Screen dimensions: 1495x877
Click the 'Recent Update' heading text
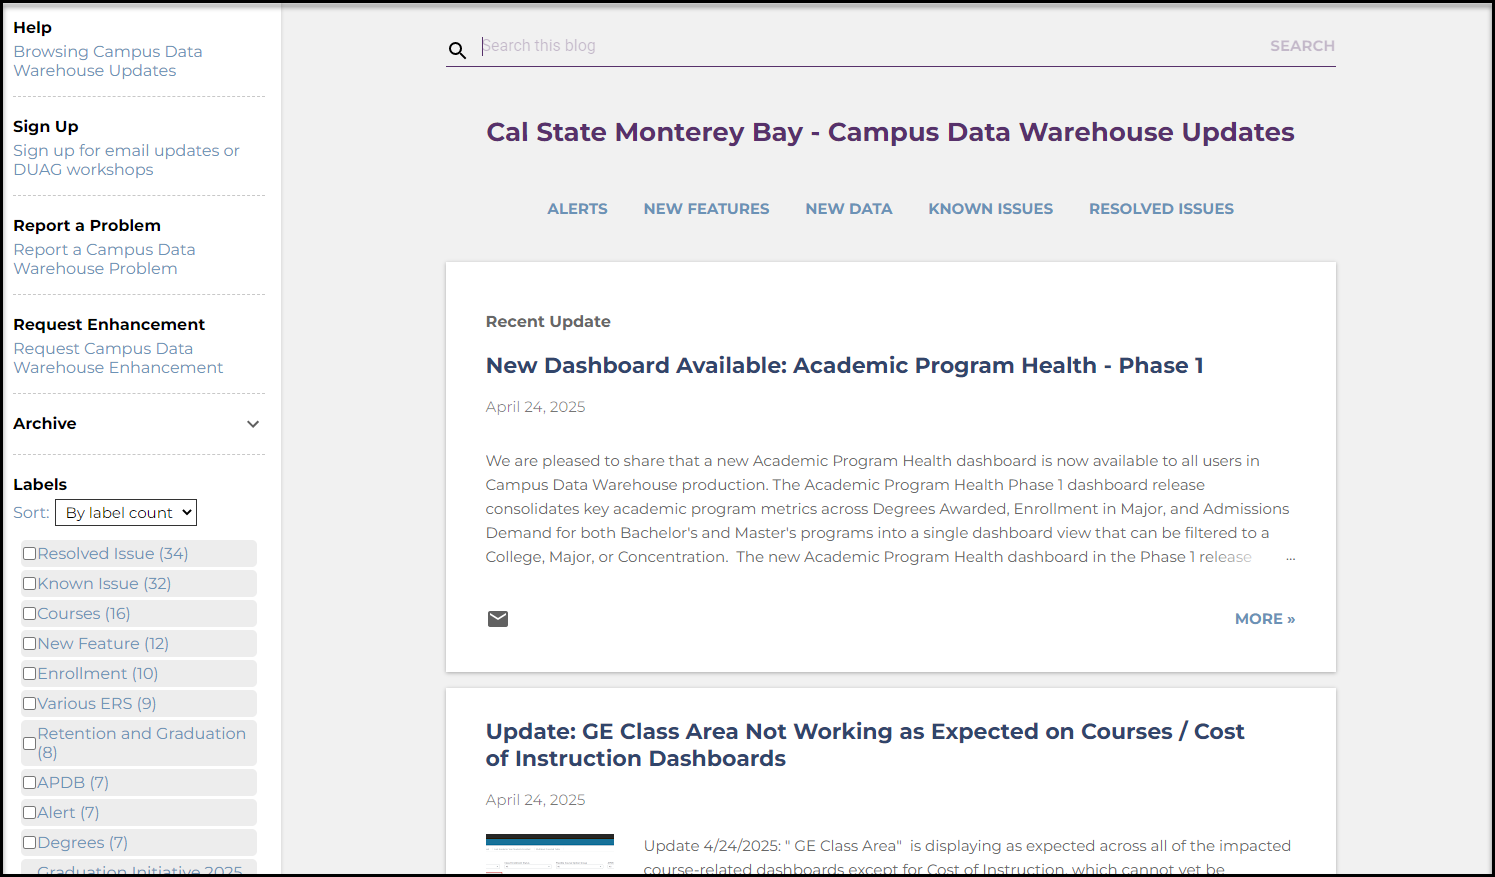tap(548, 322)
